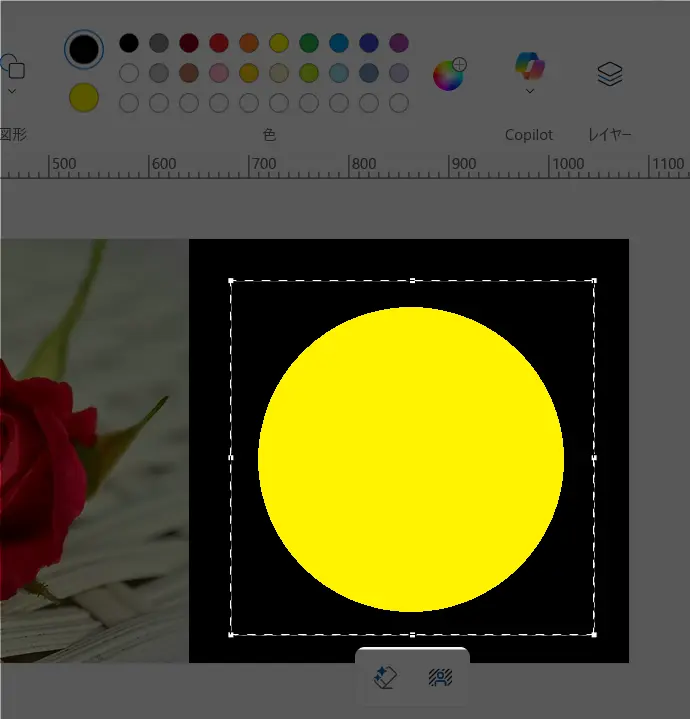The width and height of the screenshot is (690, 719).
Task: Pick black in the top palette row
Action: click(x=129, y=43)
